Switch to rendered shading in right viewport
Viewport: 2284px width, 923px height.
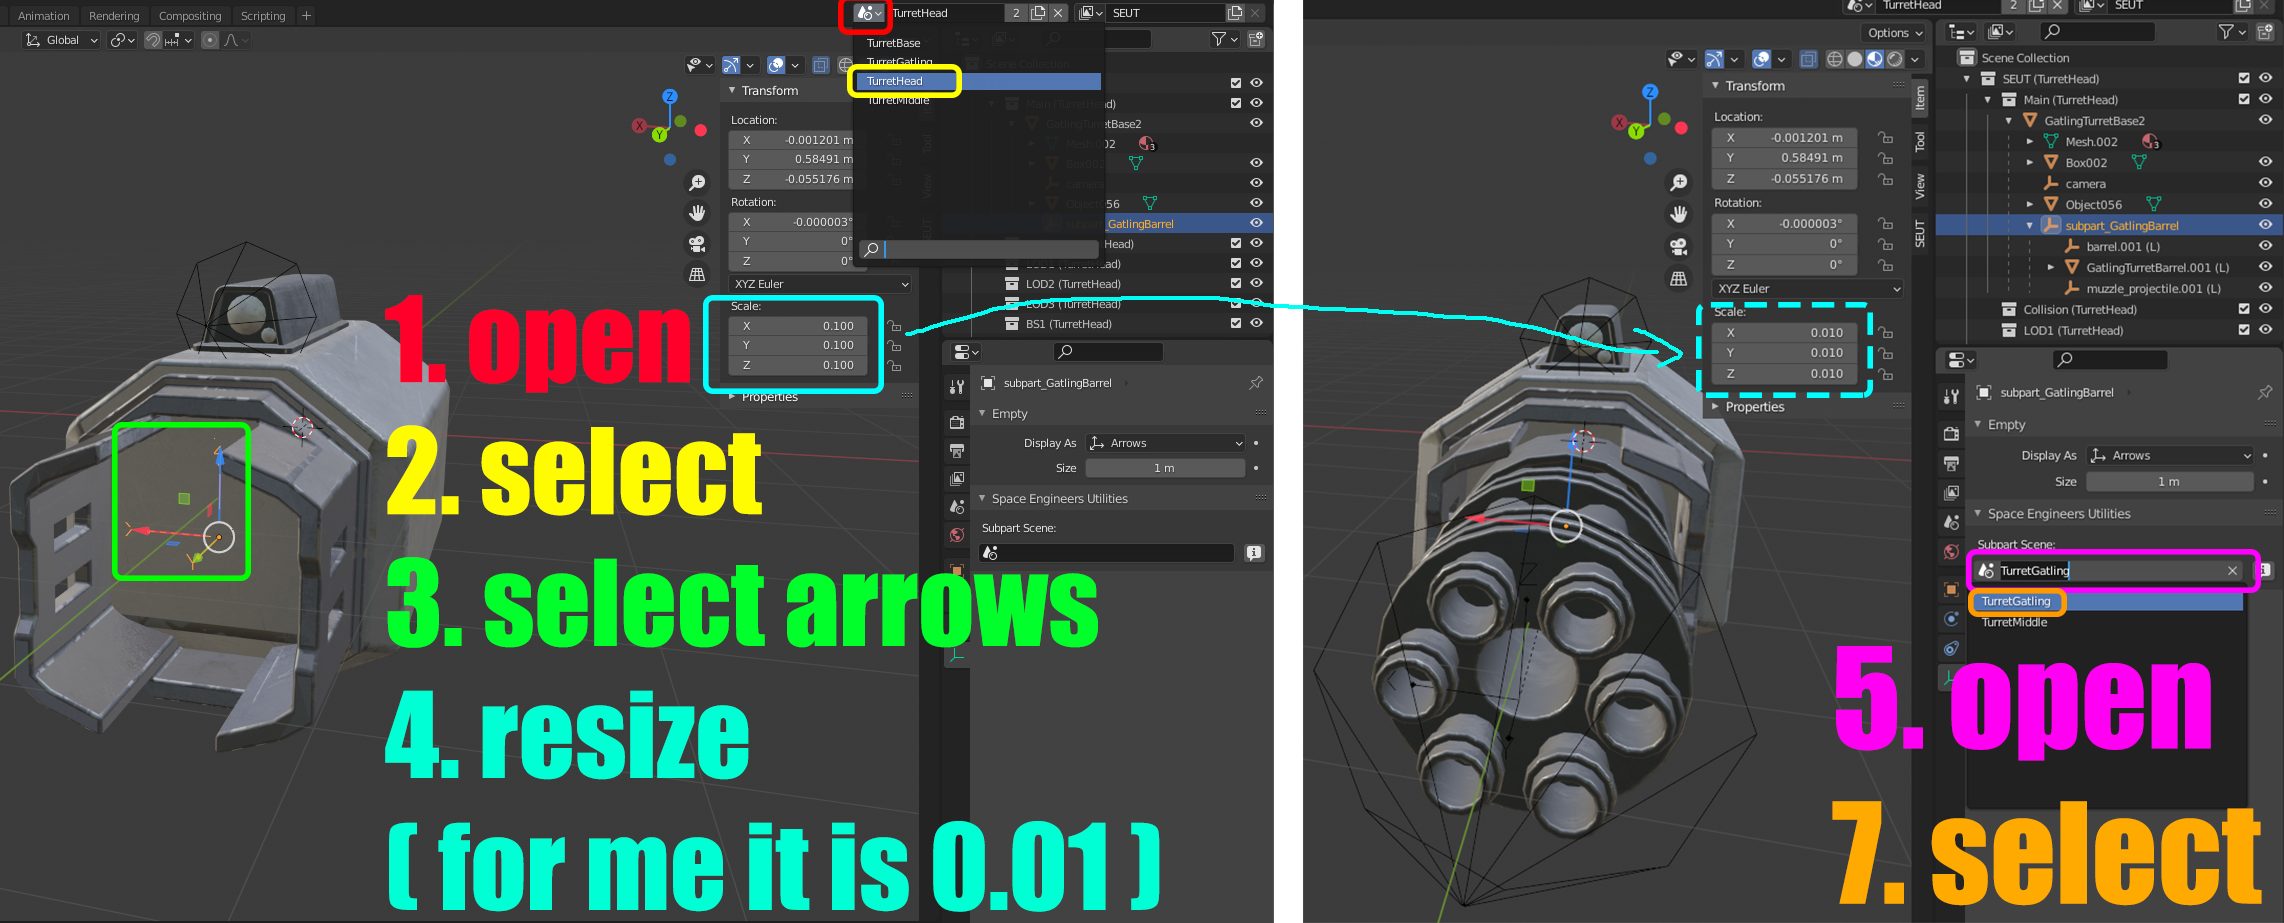[1895, 59]
